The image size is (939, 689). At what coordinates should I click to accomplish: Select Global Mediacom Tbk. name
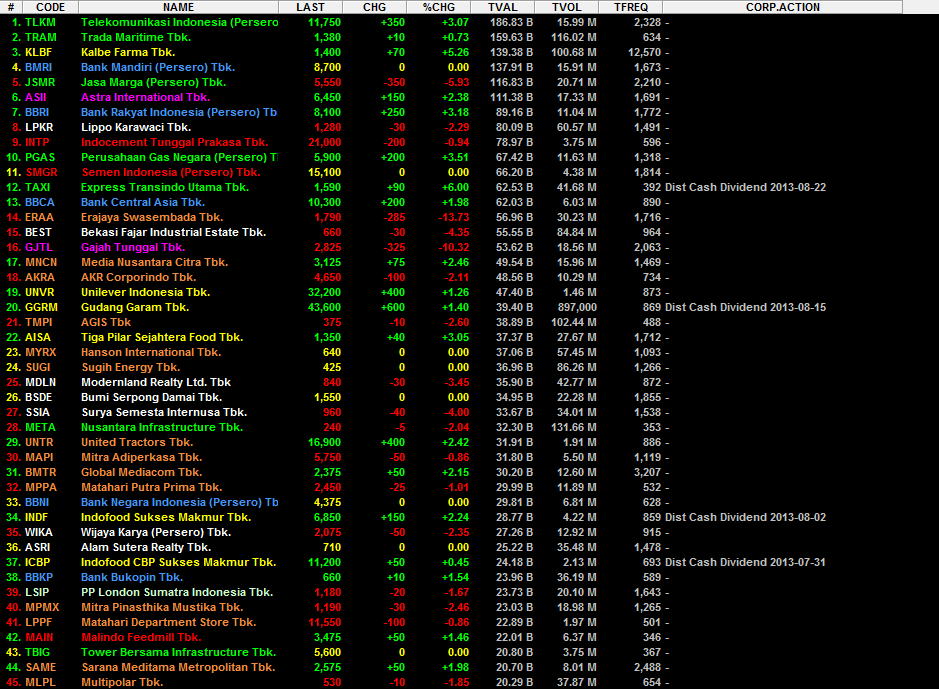(x=141, y=472)
